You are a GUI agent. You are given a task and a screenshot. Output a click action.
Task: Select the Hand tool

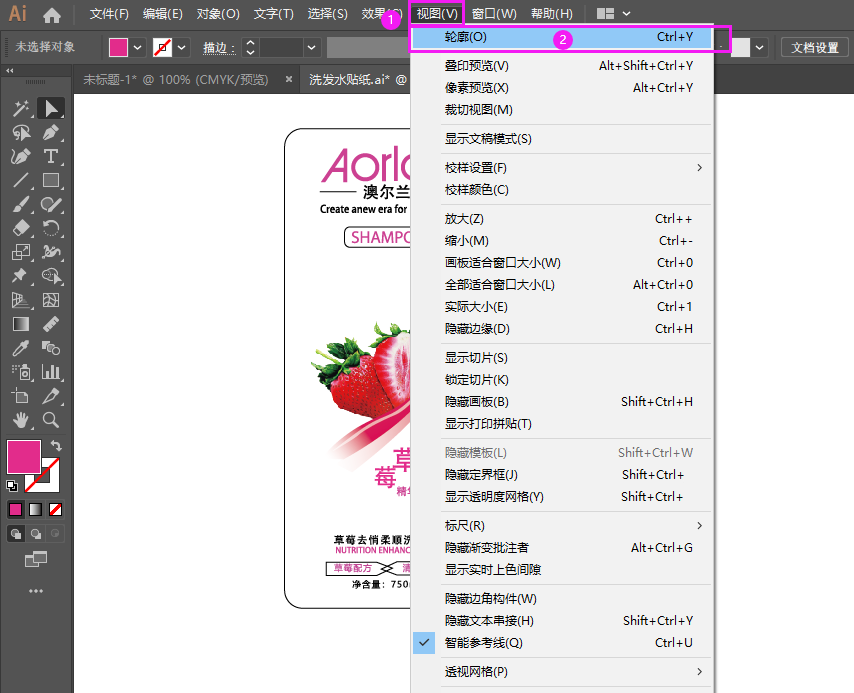point(21,420)
